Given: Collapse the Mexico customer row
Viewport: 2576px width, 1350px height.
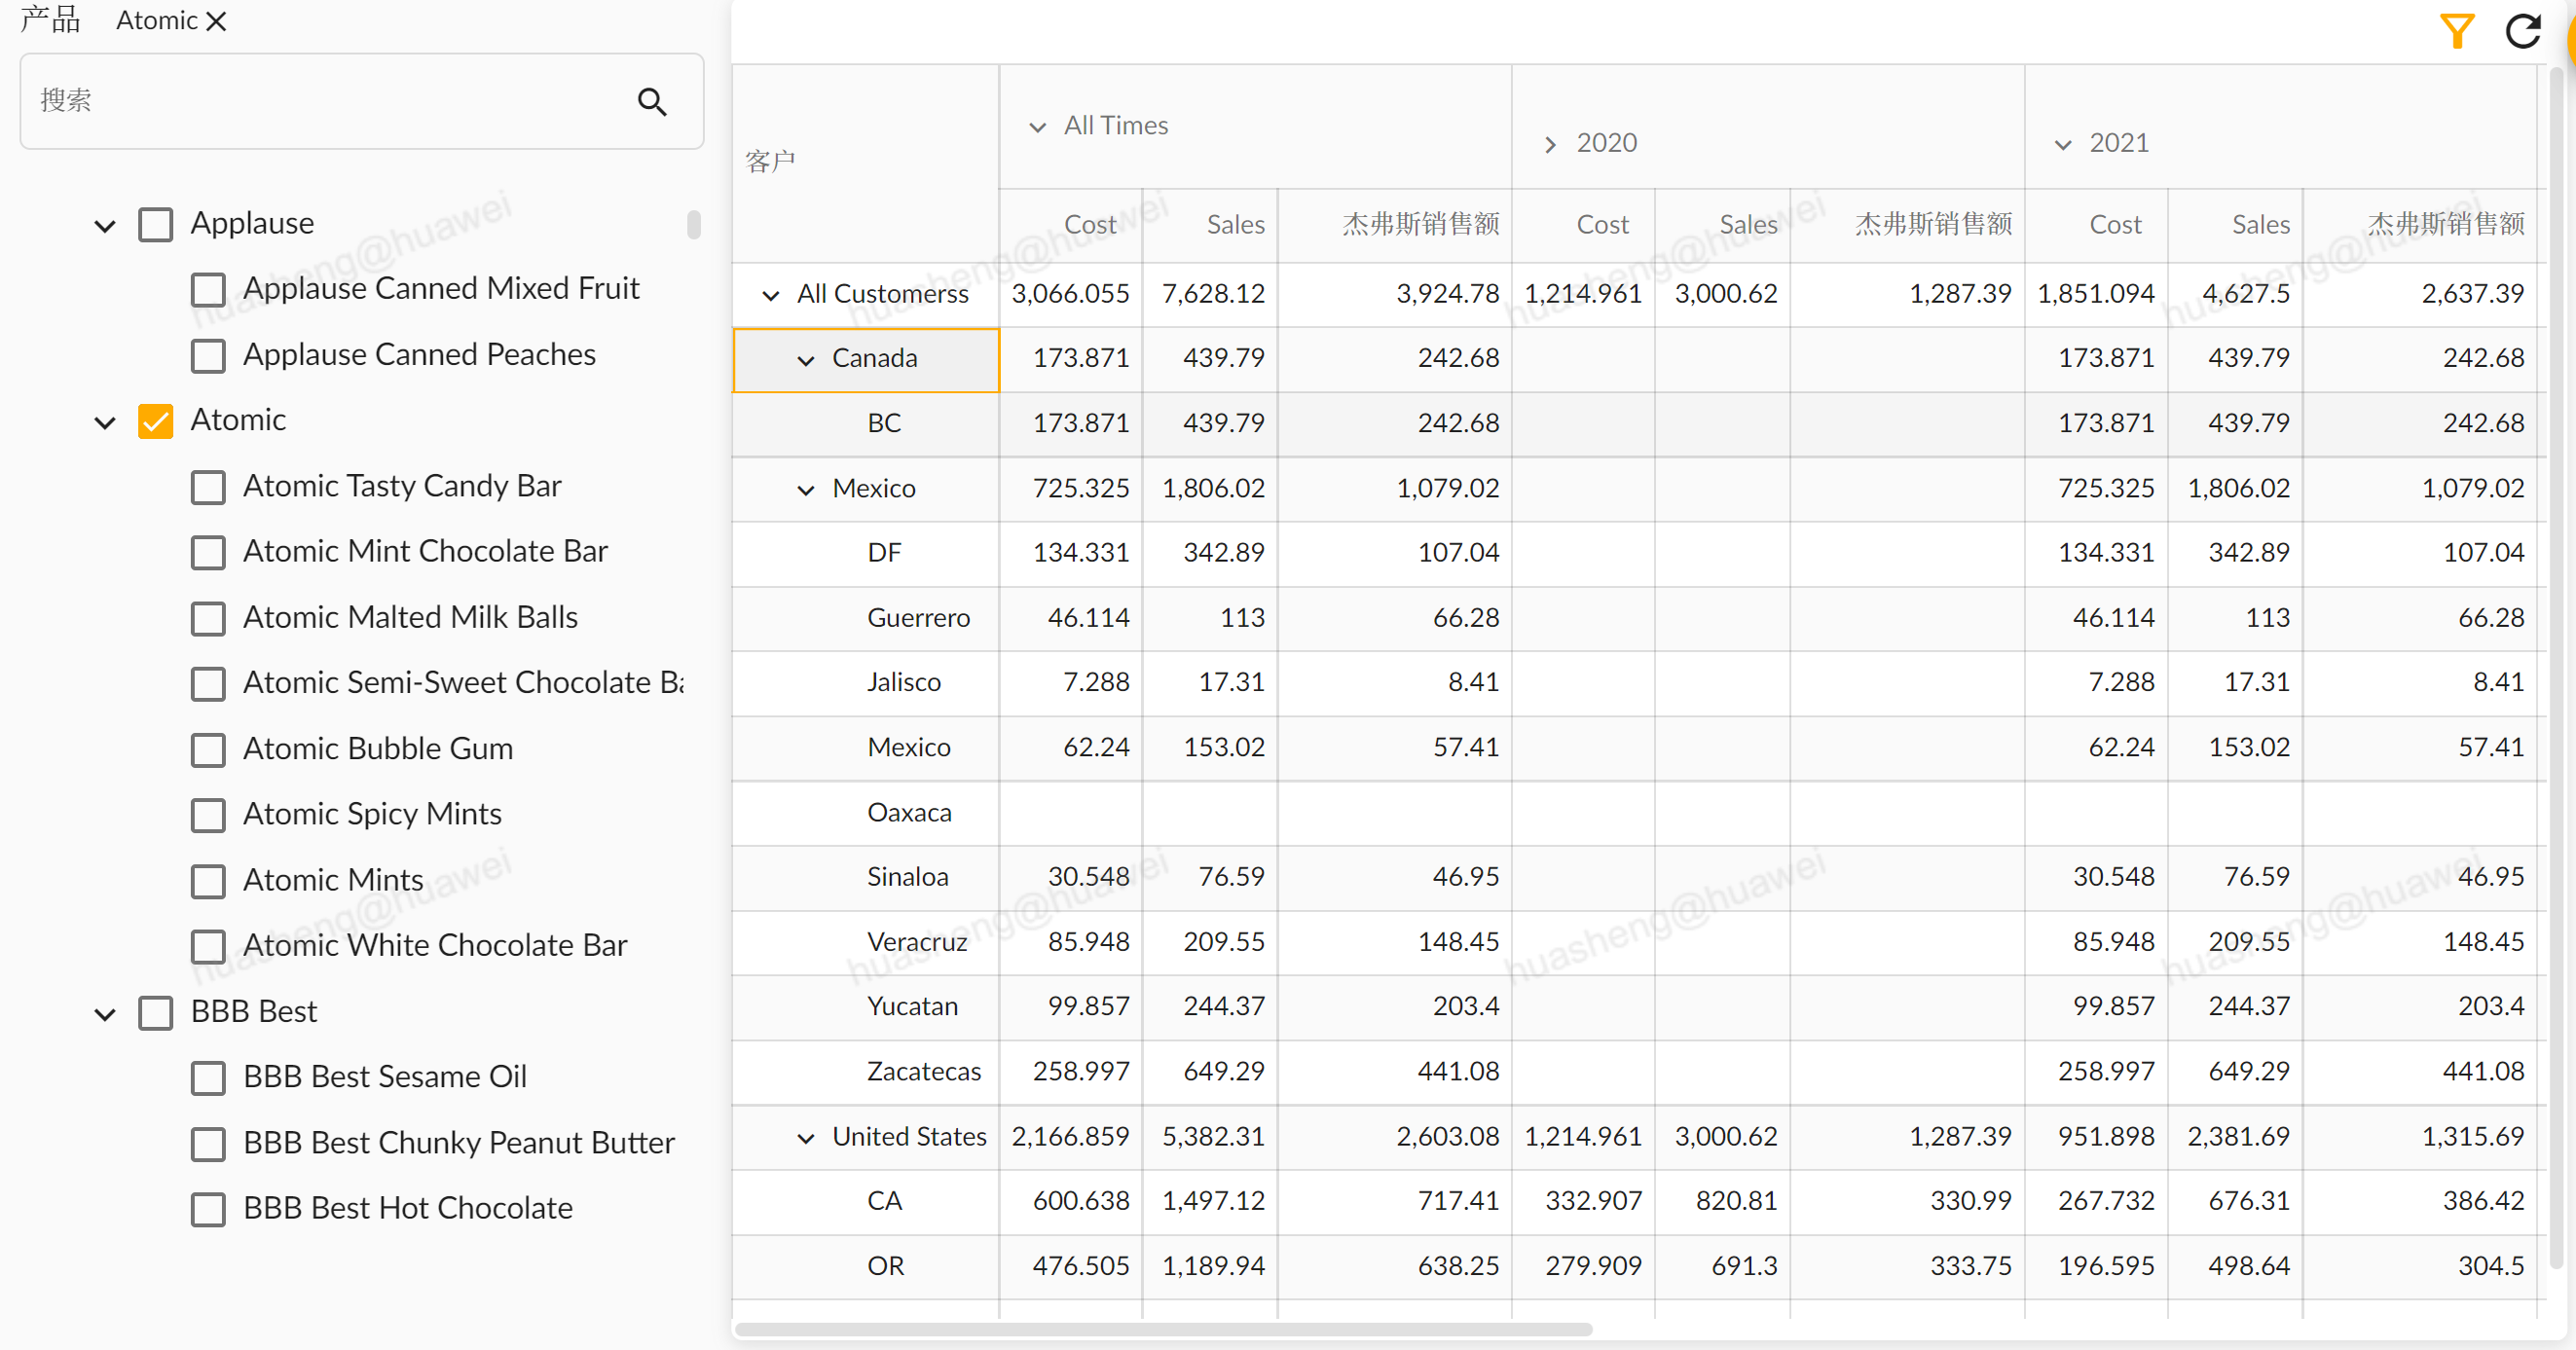Looking at the screenshot, I should pyautogui.click(x=805, y=489).
